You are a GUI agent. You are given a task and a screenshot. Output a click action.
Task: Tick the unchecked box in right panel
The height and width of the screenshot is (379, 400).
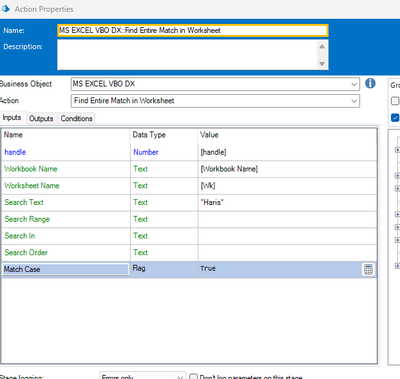click(x=395, y=101)
